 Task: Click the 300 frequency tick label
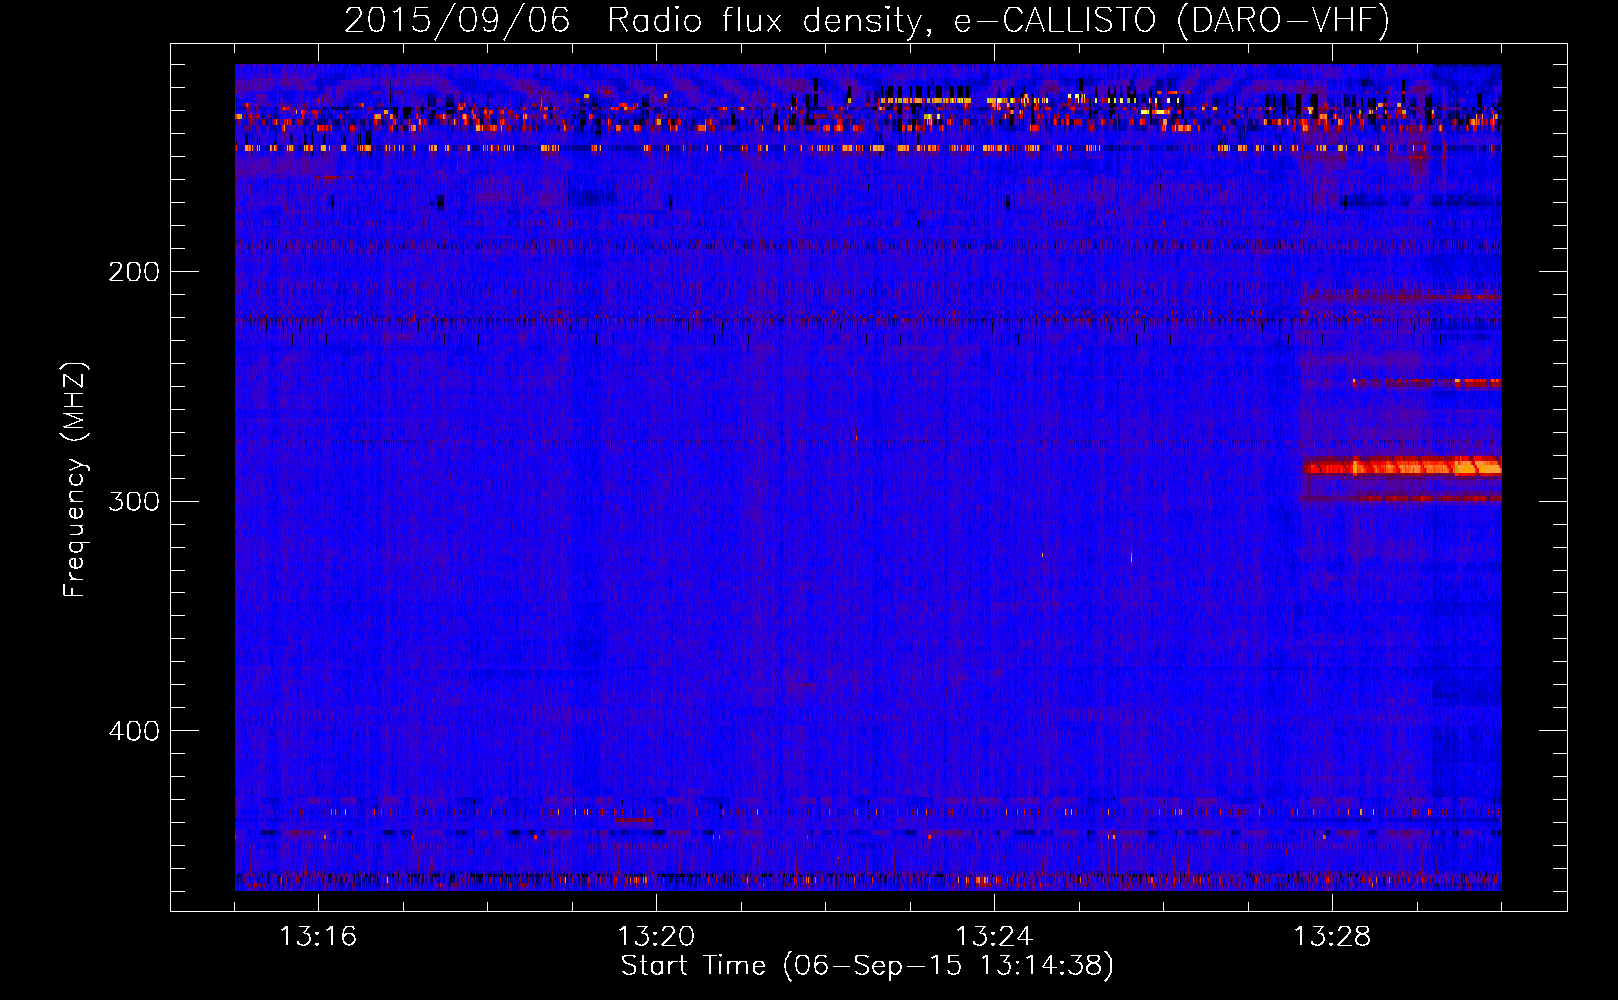pos(133,501)
